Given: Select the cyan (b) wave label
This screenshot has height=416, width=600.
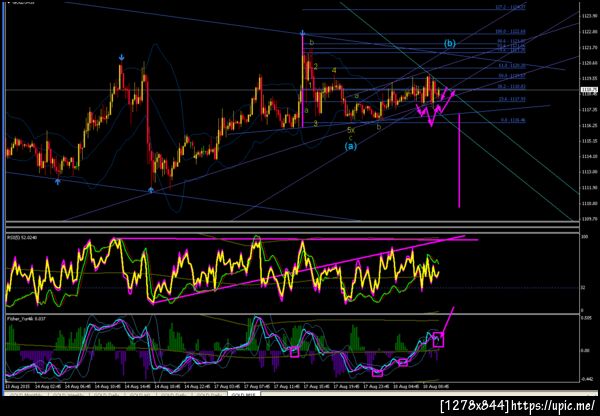Looking at the screenshot, I should click(450, 44).
